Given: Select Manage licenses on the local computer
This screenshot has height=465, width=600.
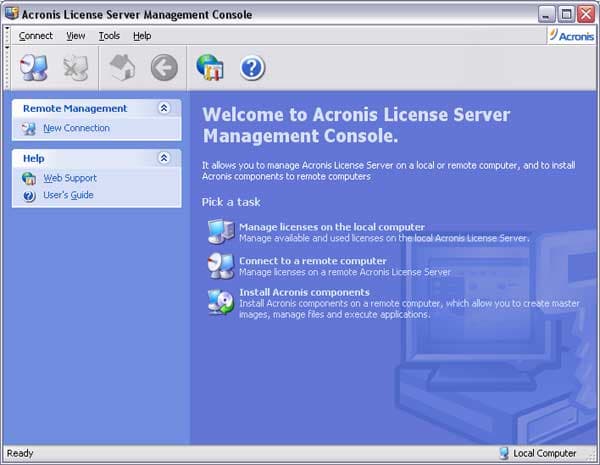Looking at the screenshot, I should tap(332, 227).
